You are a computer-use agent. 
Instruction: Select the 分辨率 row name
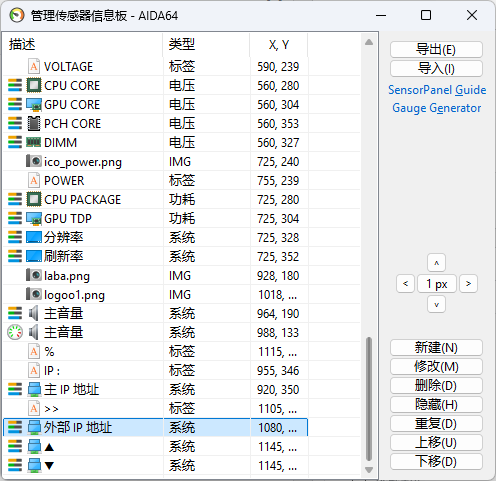pos(63,237)
